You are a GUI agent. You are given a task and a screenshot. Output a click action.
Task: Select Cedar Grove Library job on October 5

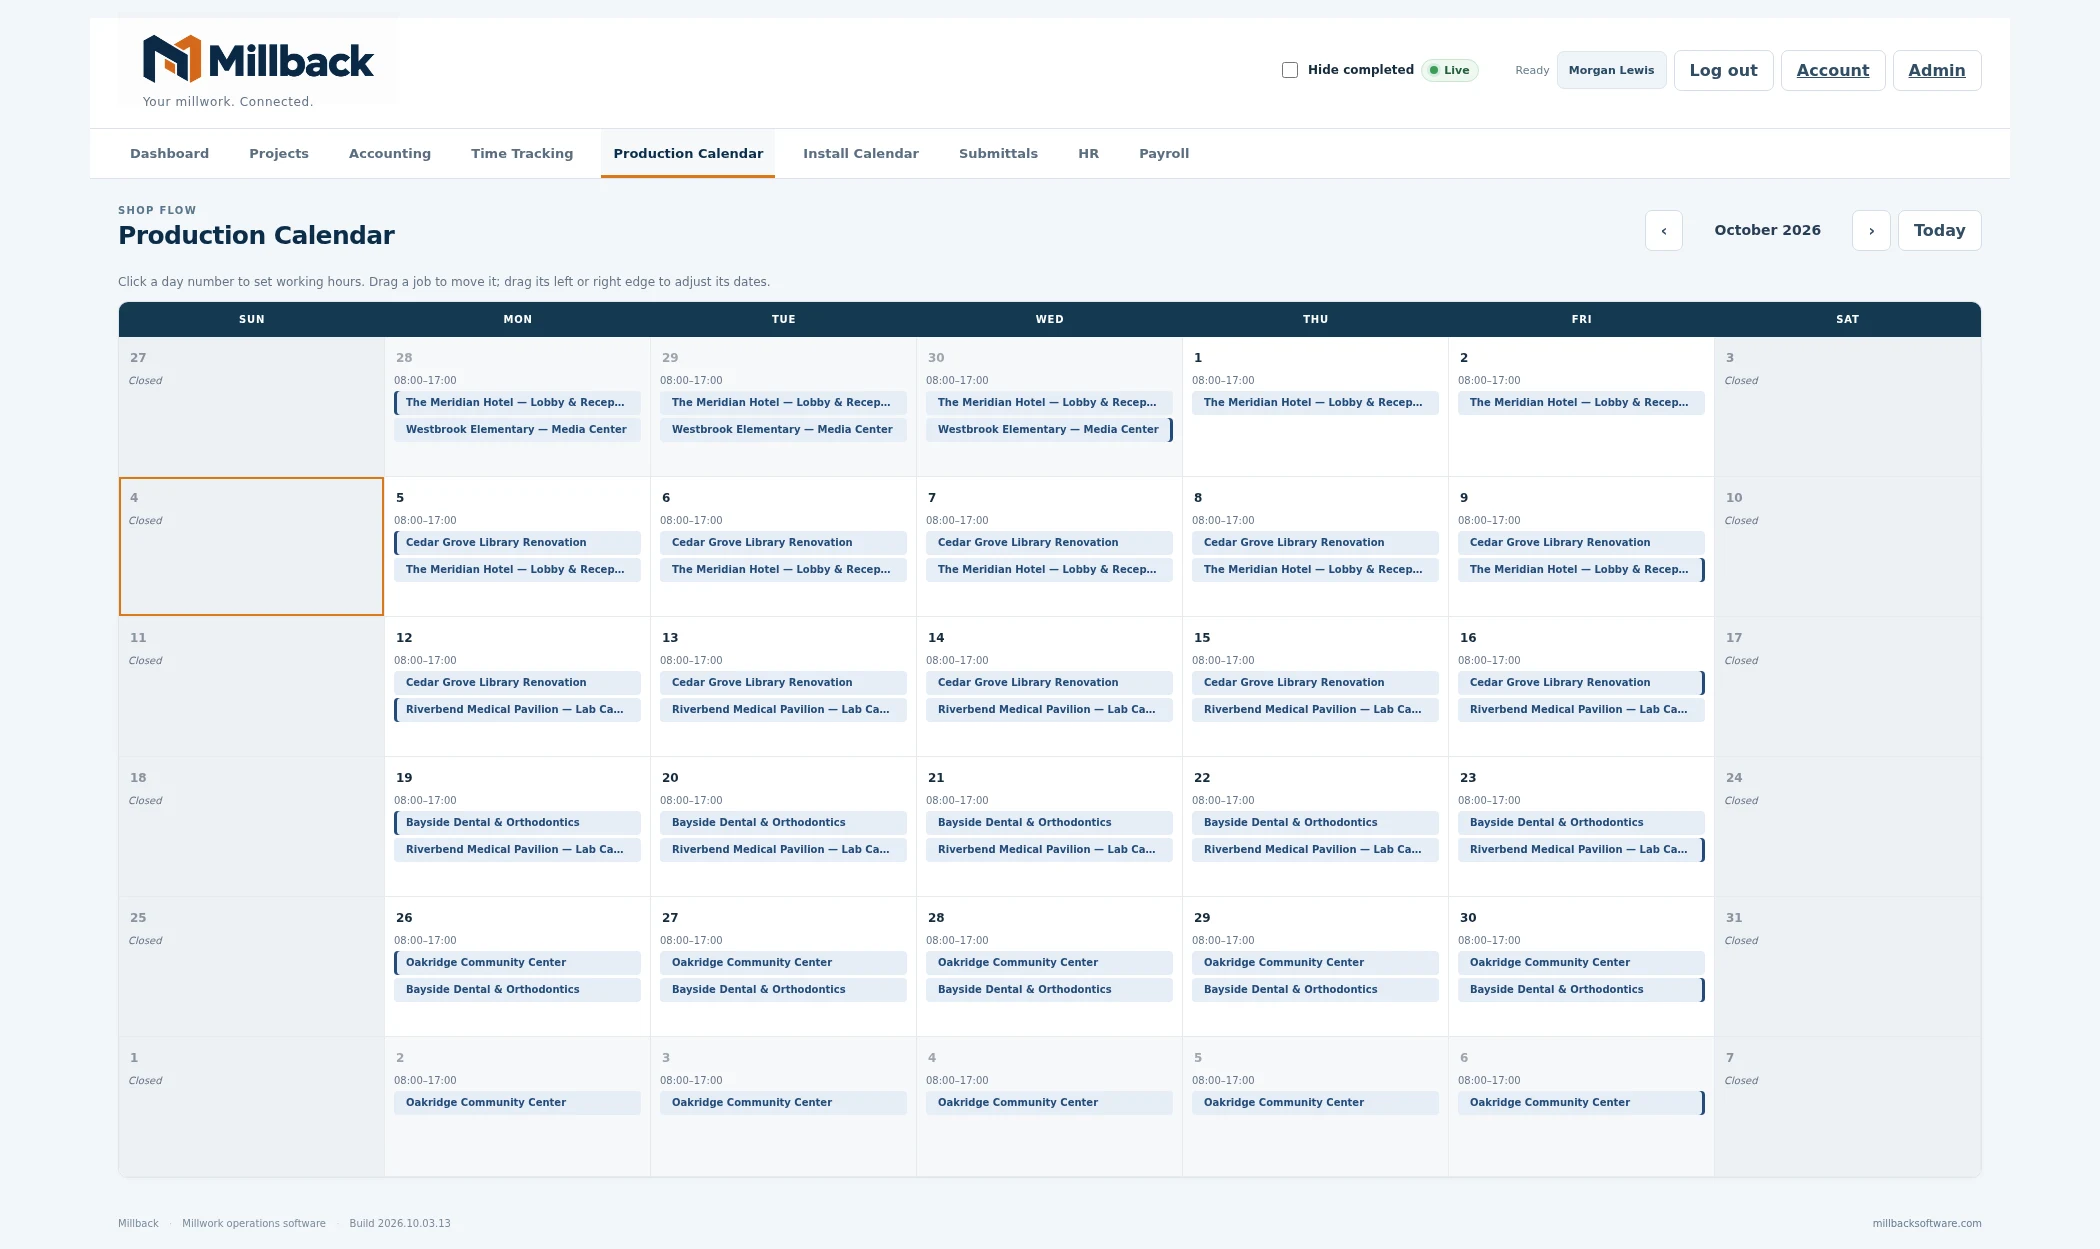[517, 543]
